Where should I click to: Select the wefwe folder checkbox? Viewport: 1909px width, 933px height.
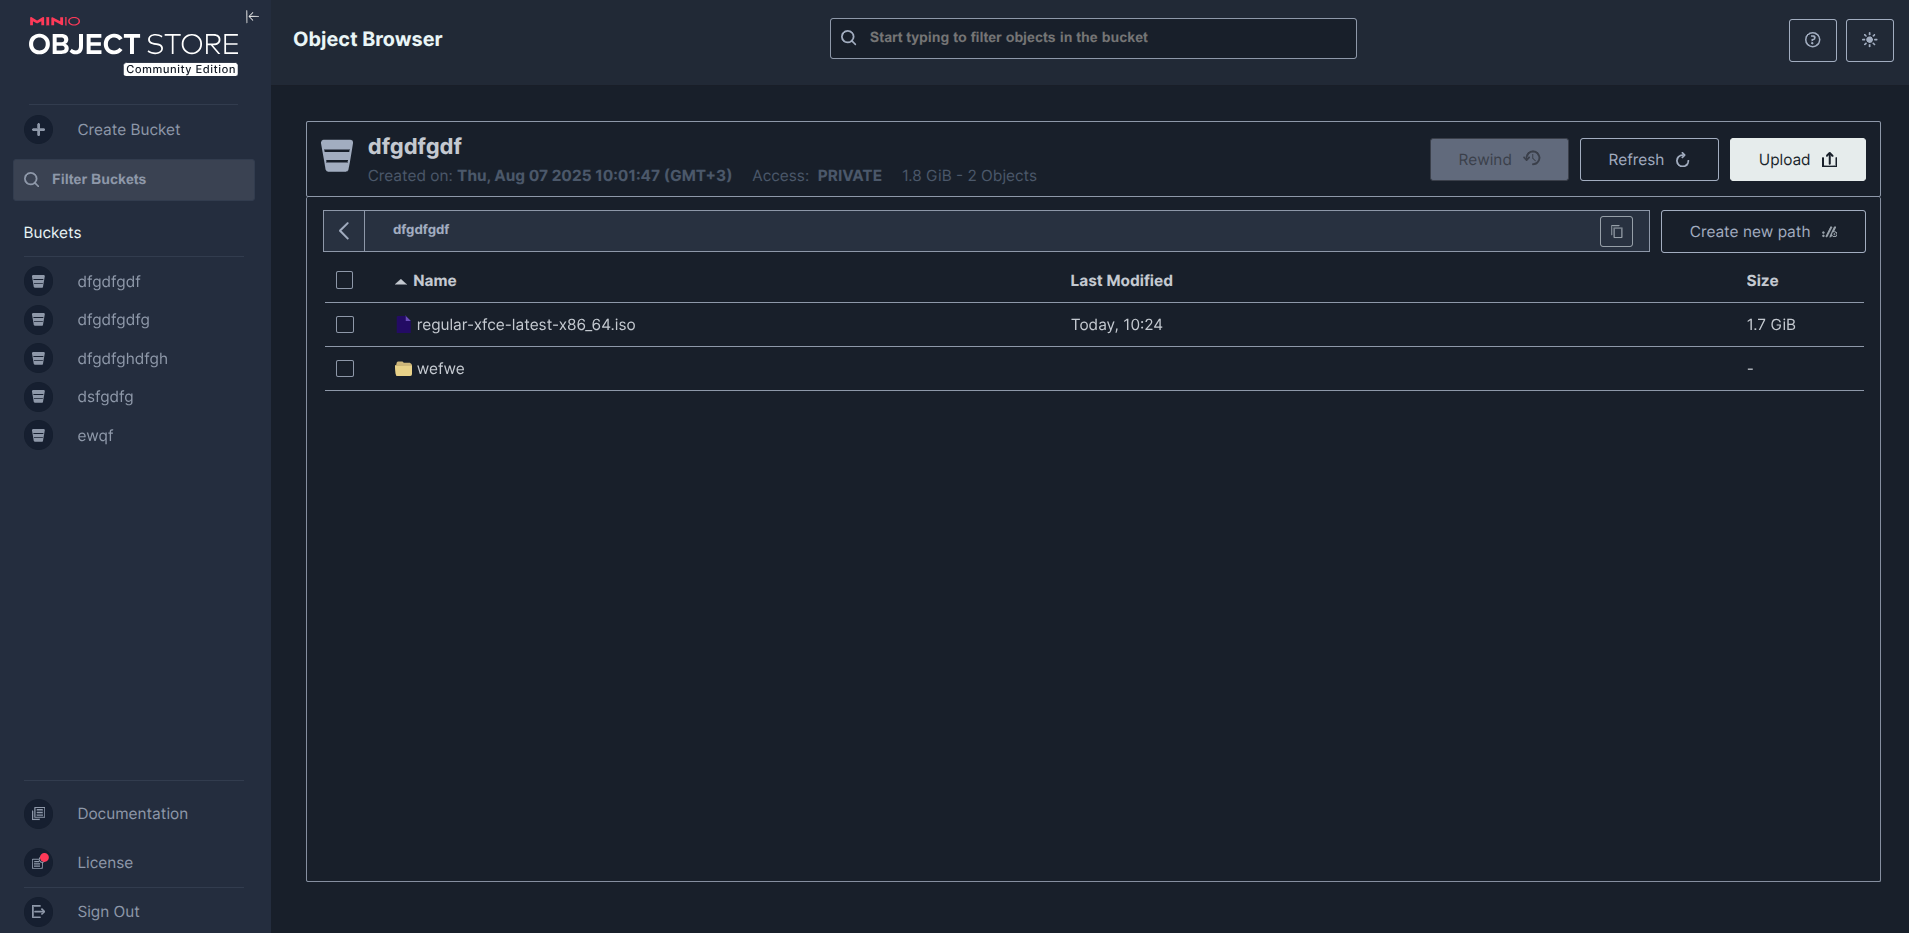[345, 369]
